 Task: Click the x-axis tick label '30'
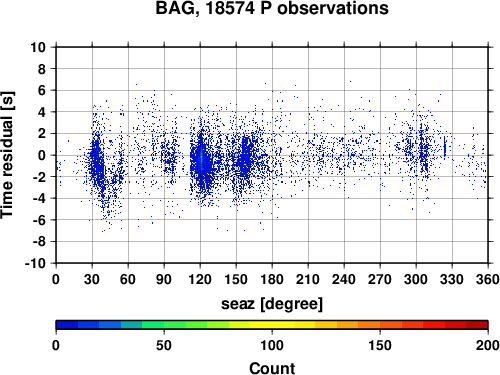coord(92,279)
